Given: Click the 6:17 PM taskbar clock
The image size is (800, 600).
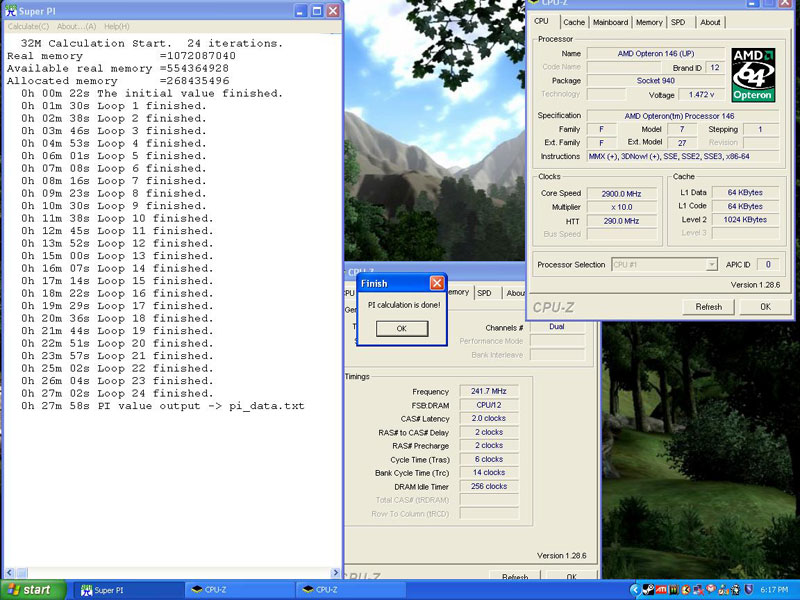Looking at the screenshot, I should [774, 590].
